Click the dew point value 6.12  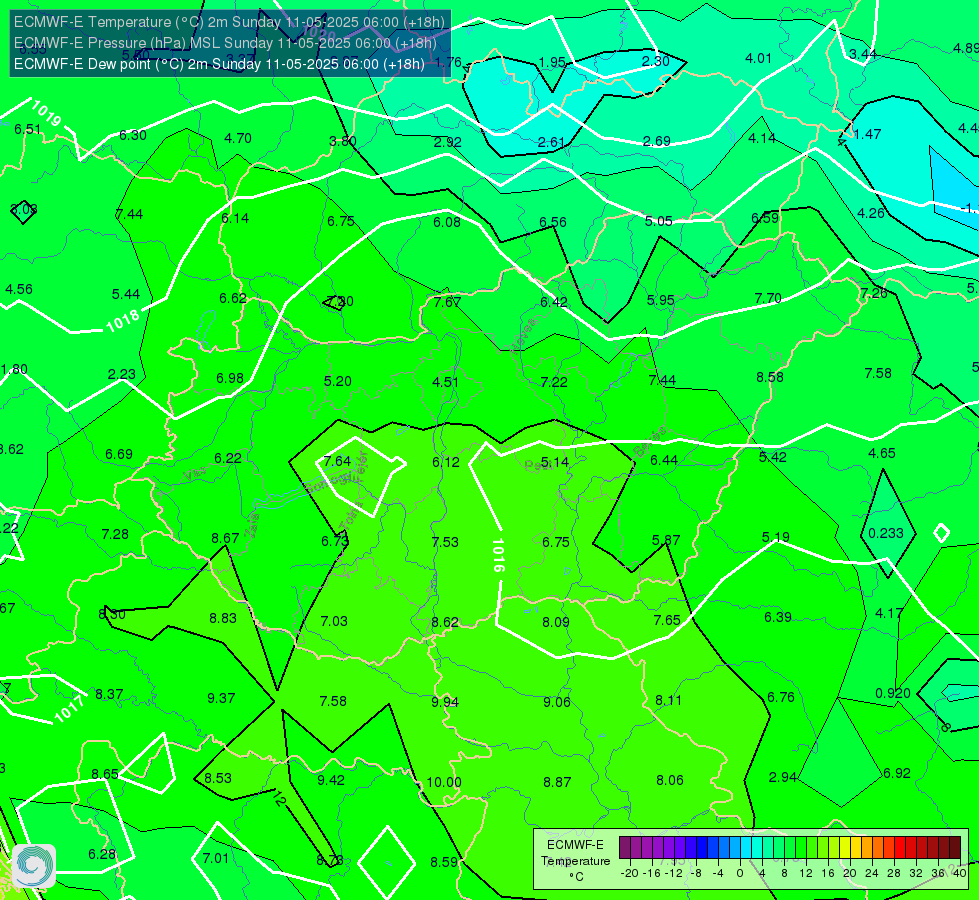(446, 462)
